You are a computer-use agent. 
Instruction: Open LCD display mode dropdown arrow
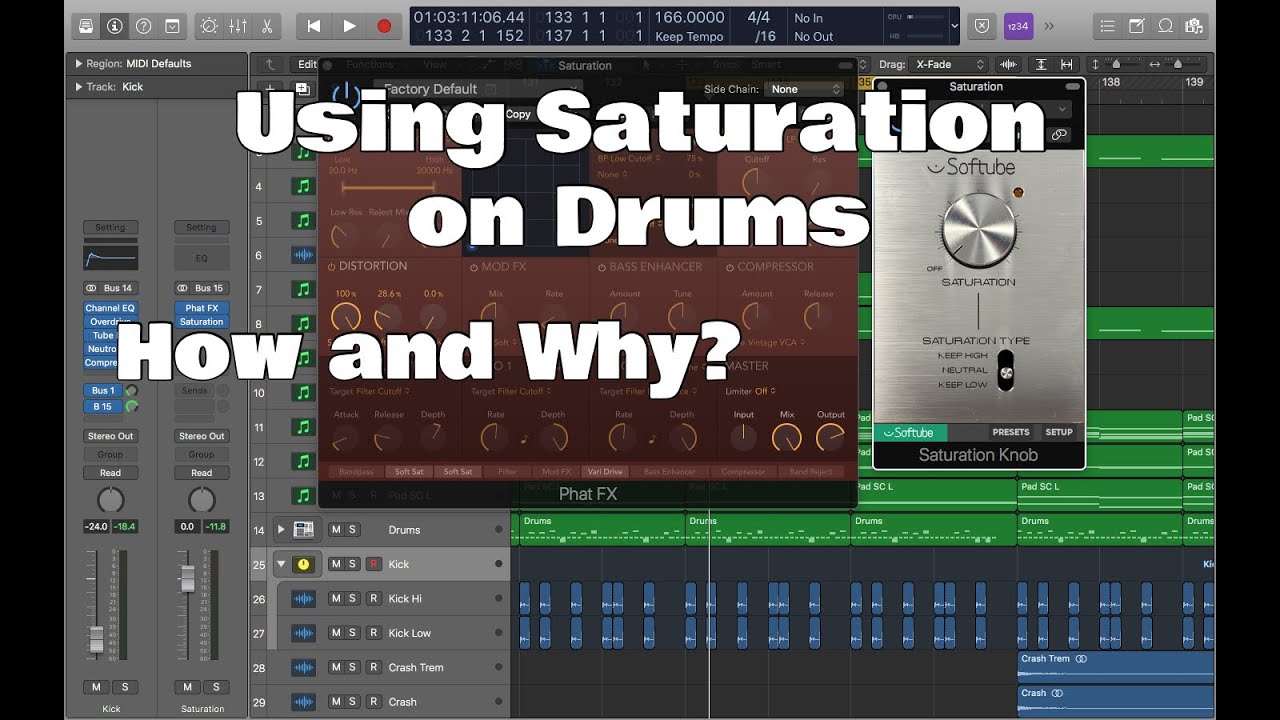954,26
